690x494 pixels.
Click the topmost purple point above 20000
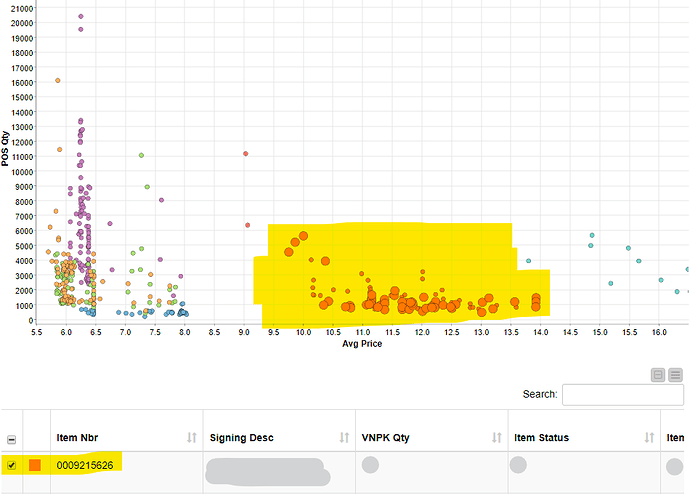click(81, 17)
